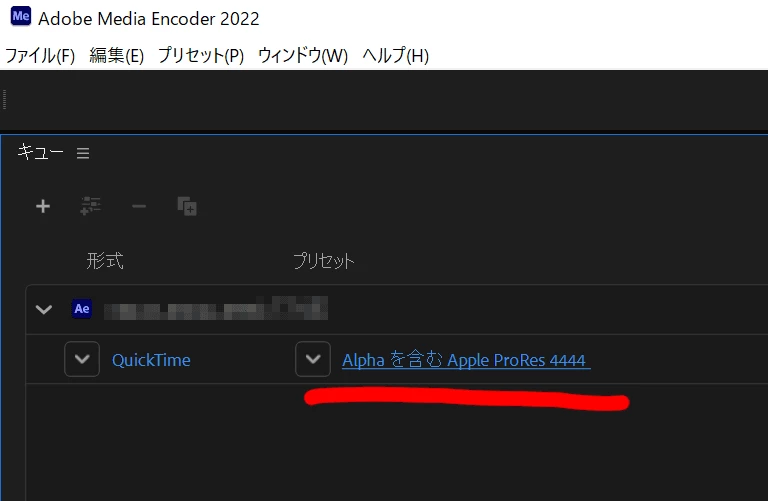Click the QuickTime format link

pyautogui.click(x=151, y=360)
